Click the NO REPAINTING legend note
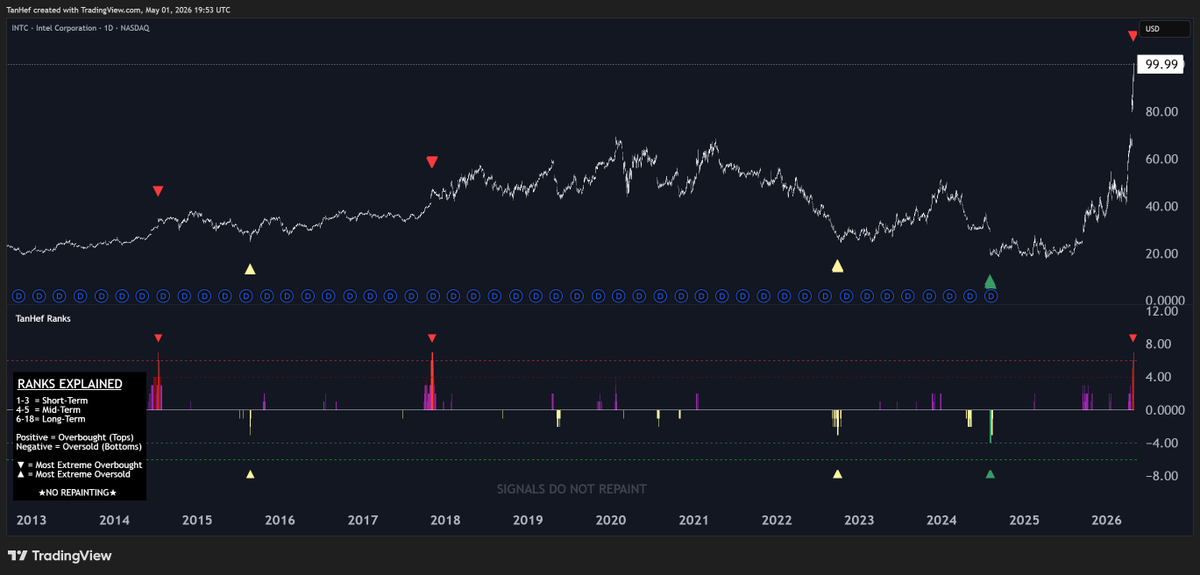This screenshot has width=1200, height=575. 78,492
